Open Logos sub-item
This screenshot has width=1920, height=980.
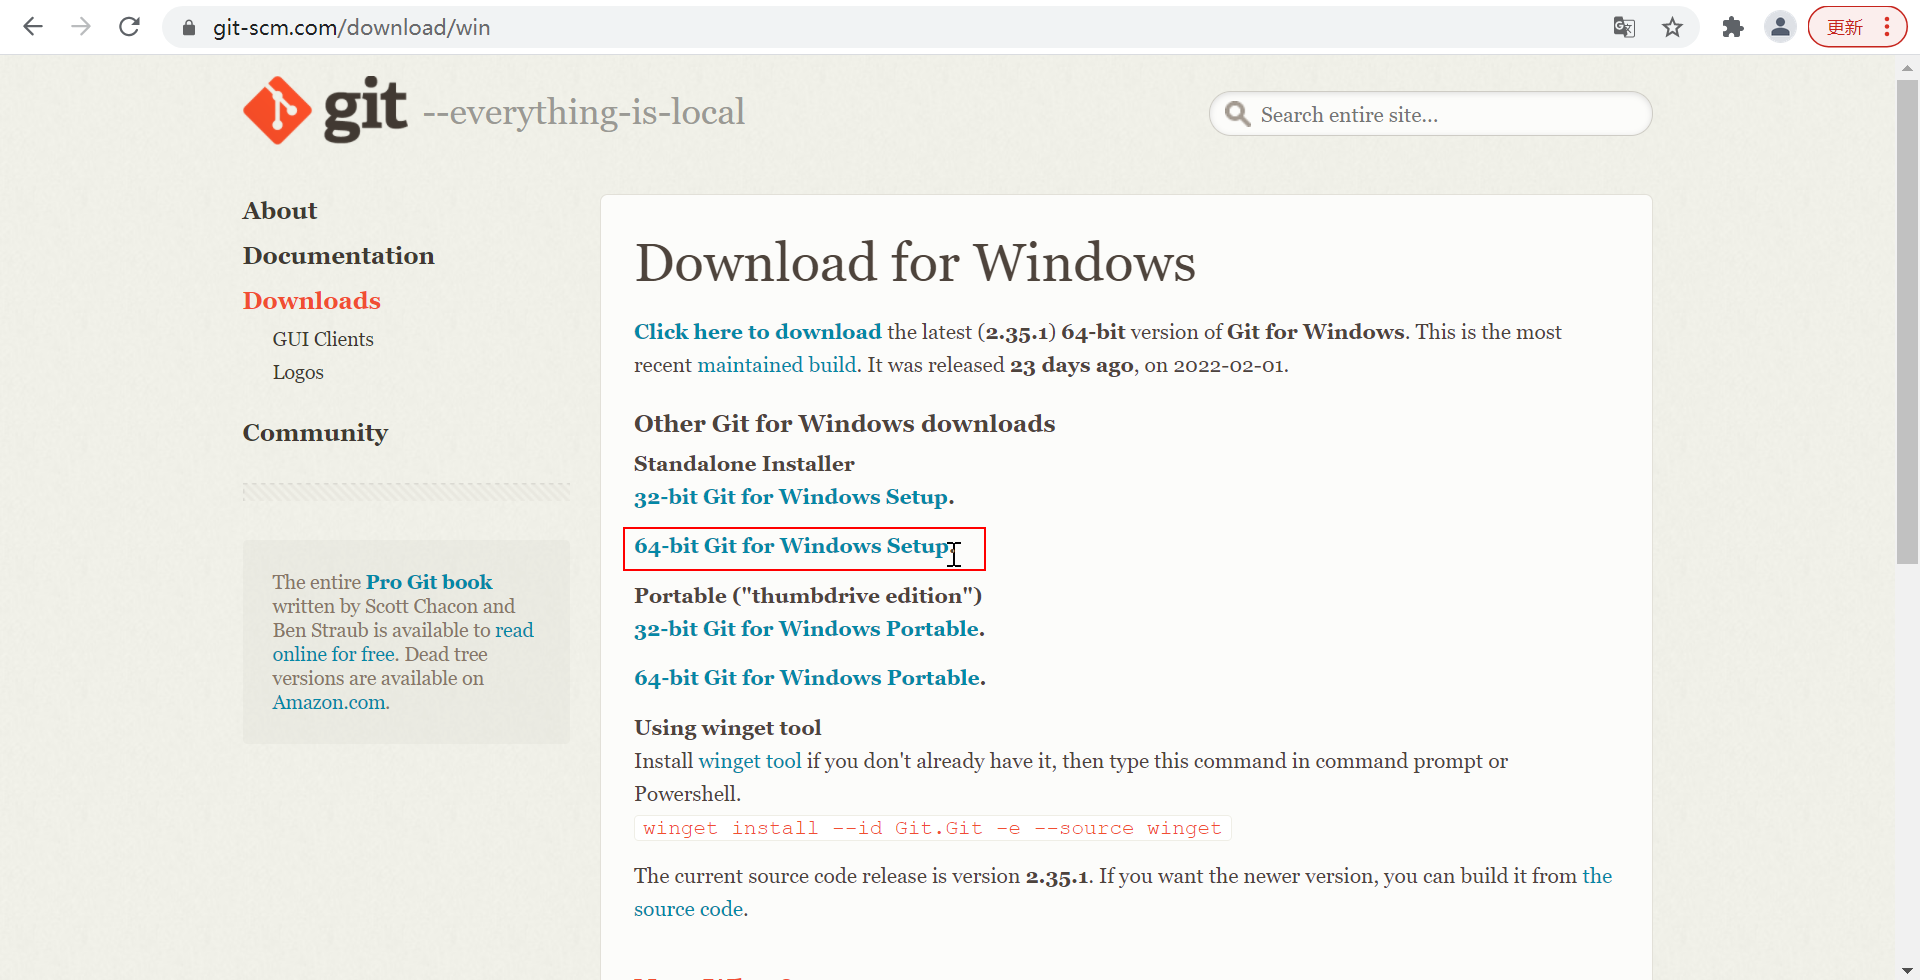pyautogui.click(x=298, y=372)
